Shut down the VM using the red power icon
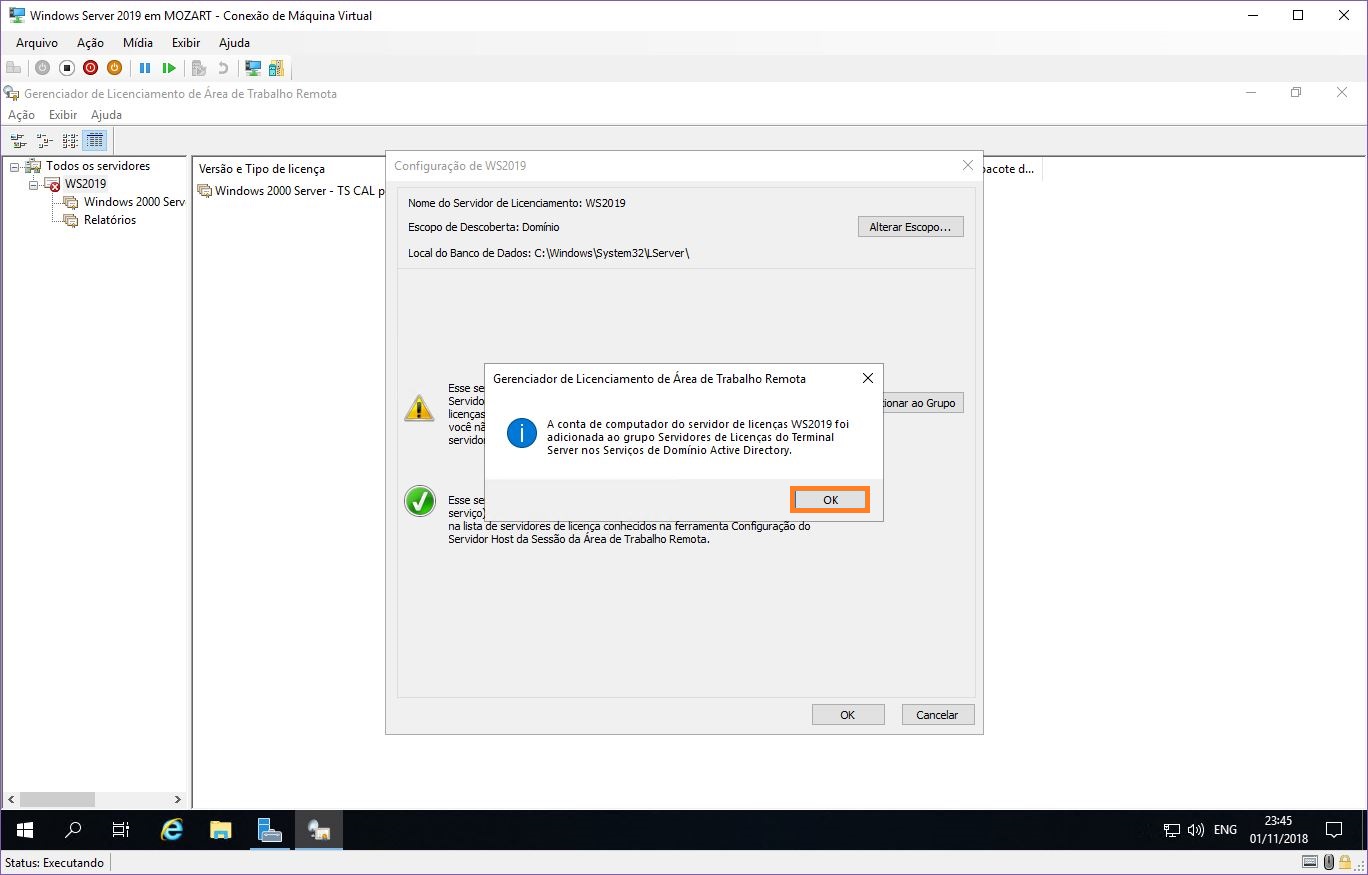This screenshot has height=875, width=1368. pos(90,68)
